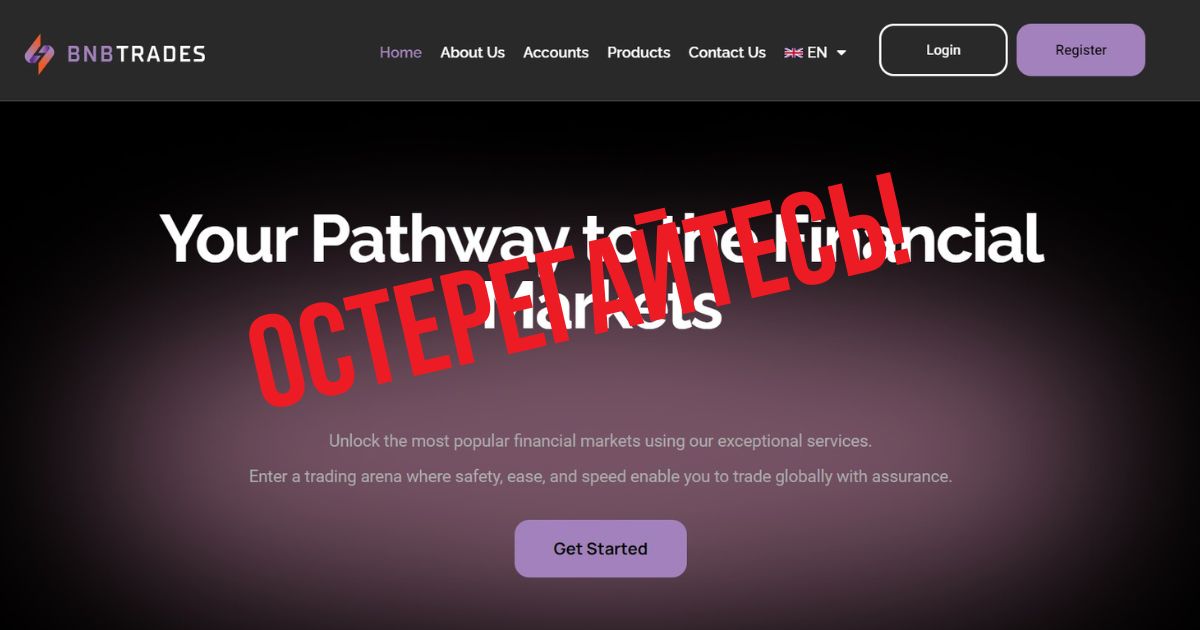1200x630 pixels.
Task: Click the red ОСТЕРЕГАЙТЕСЬ! warning overlay
Action: (x=580, y=288)
